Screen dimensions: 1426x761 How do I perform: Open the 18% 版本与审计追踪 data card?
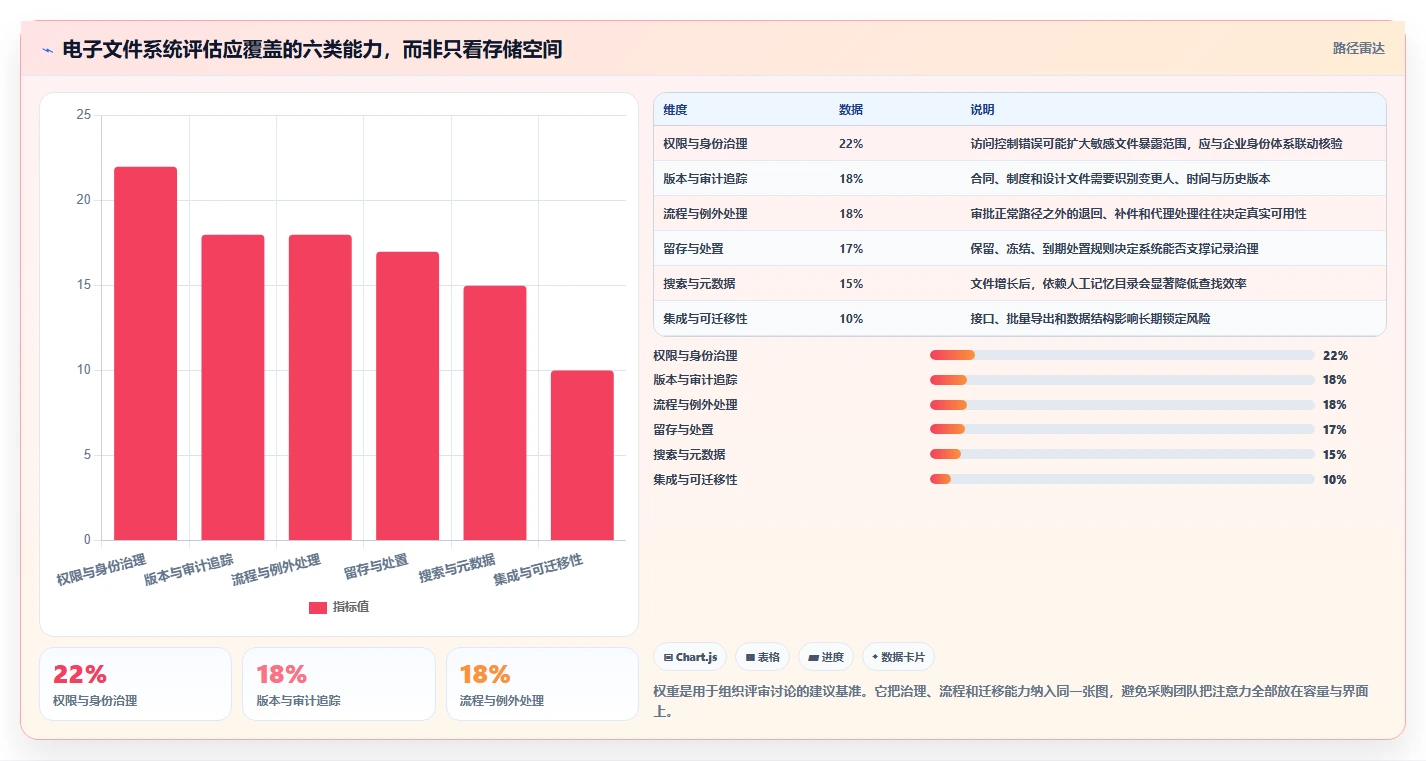click(338, 684)
